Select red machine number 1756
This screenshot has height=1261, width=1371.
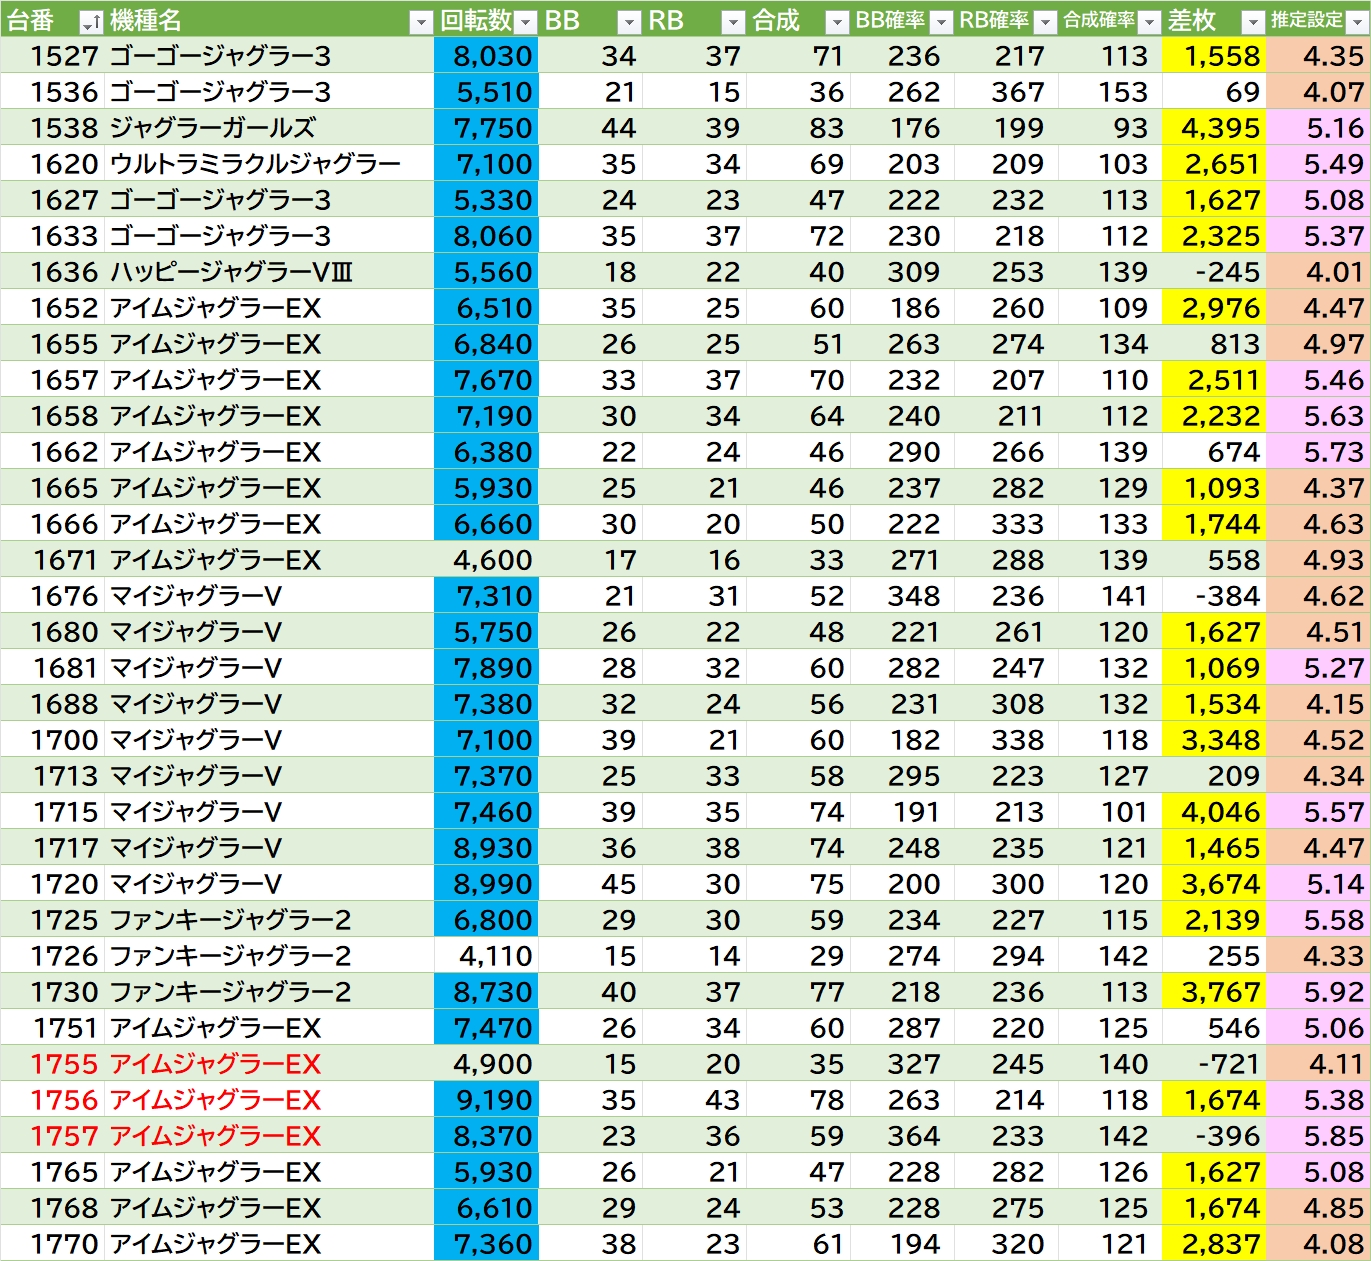pos(52,1100)
